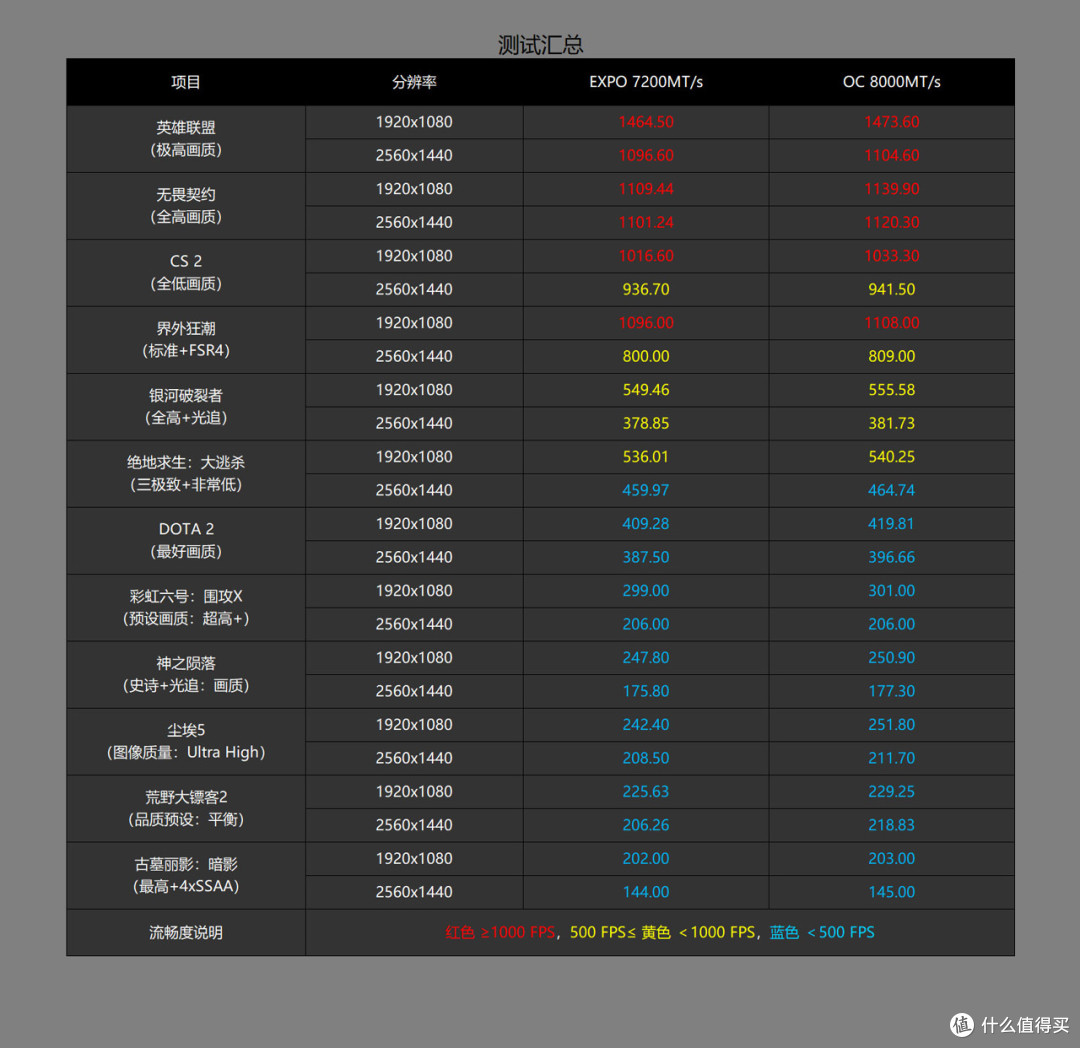This screenshot has height=1048, width=1080.
Task: Click the value 1101.24
Action: pos(645,222)
